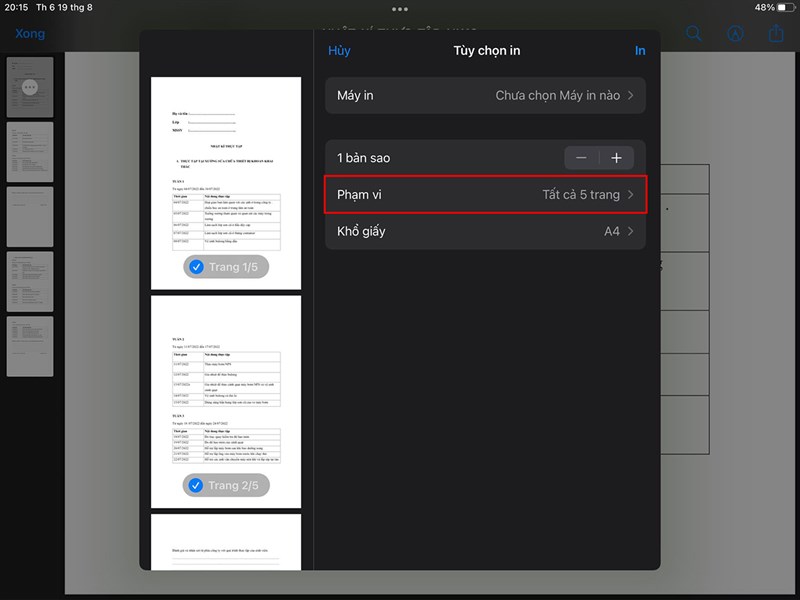Open Máy in to choose a printer

tap(484, 95)
